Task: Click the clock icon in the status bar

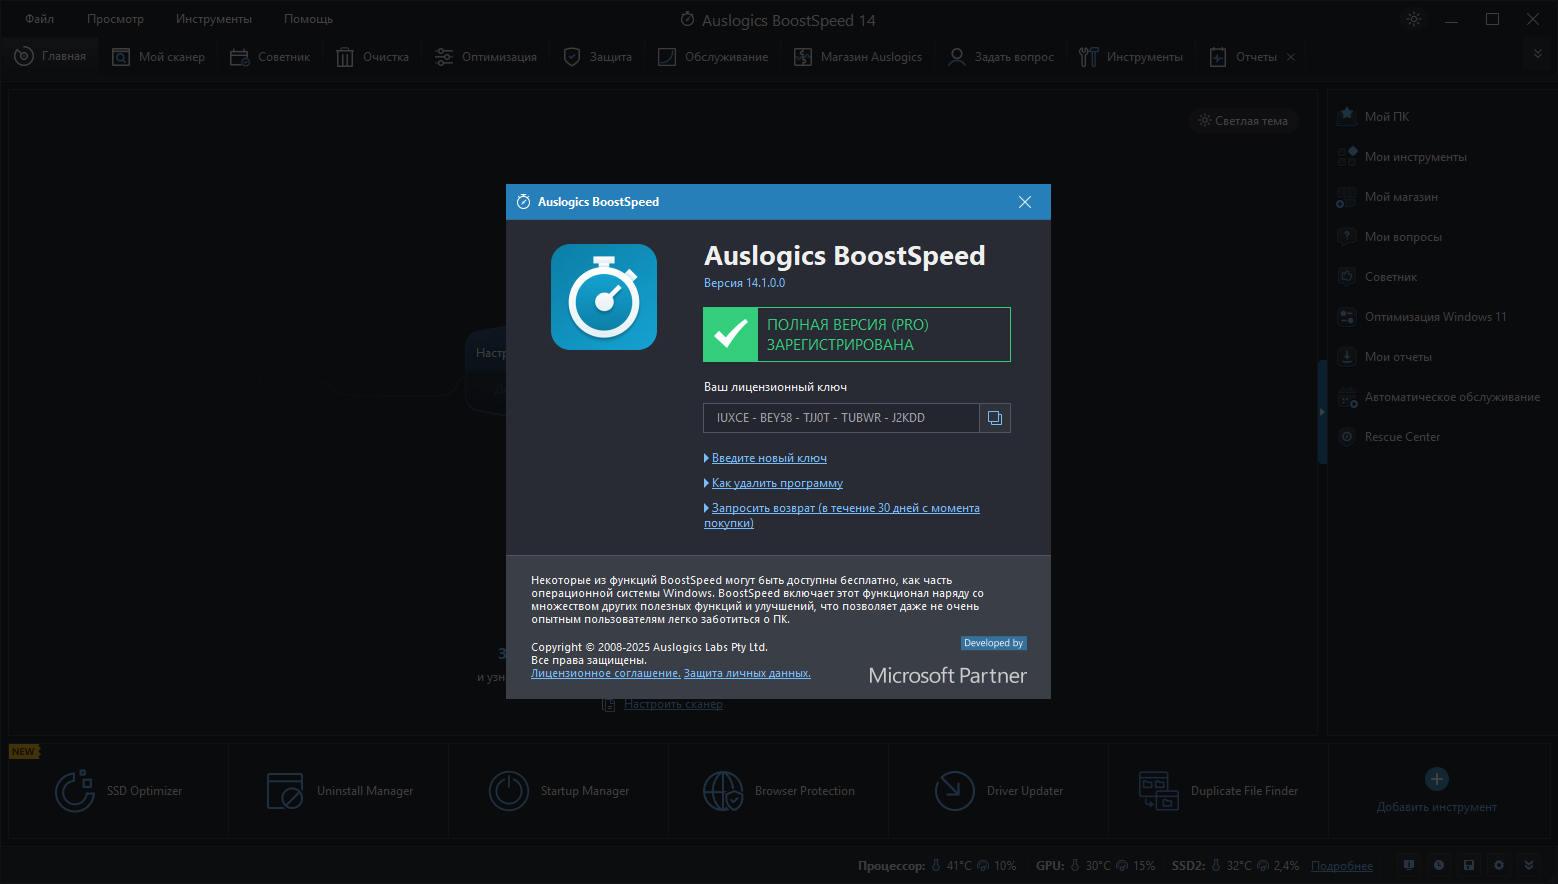Action: point(1438,865)
